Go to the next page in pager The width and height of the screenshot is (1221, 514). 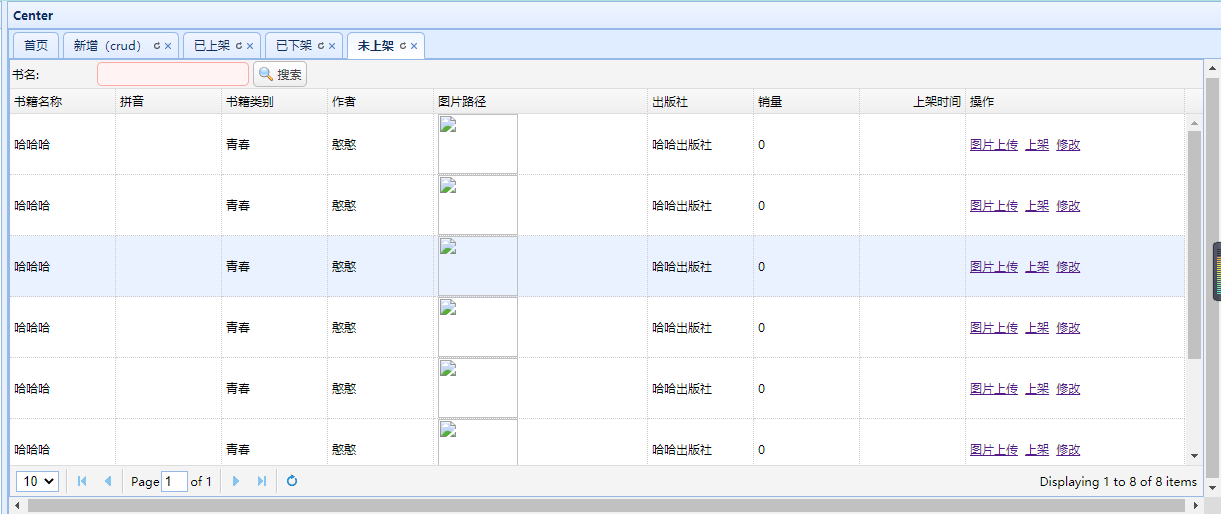click(x=236, y=481)
